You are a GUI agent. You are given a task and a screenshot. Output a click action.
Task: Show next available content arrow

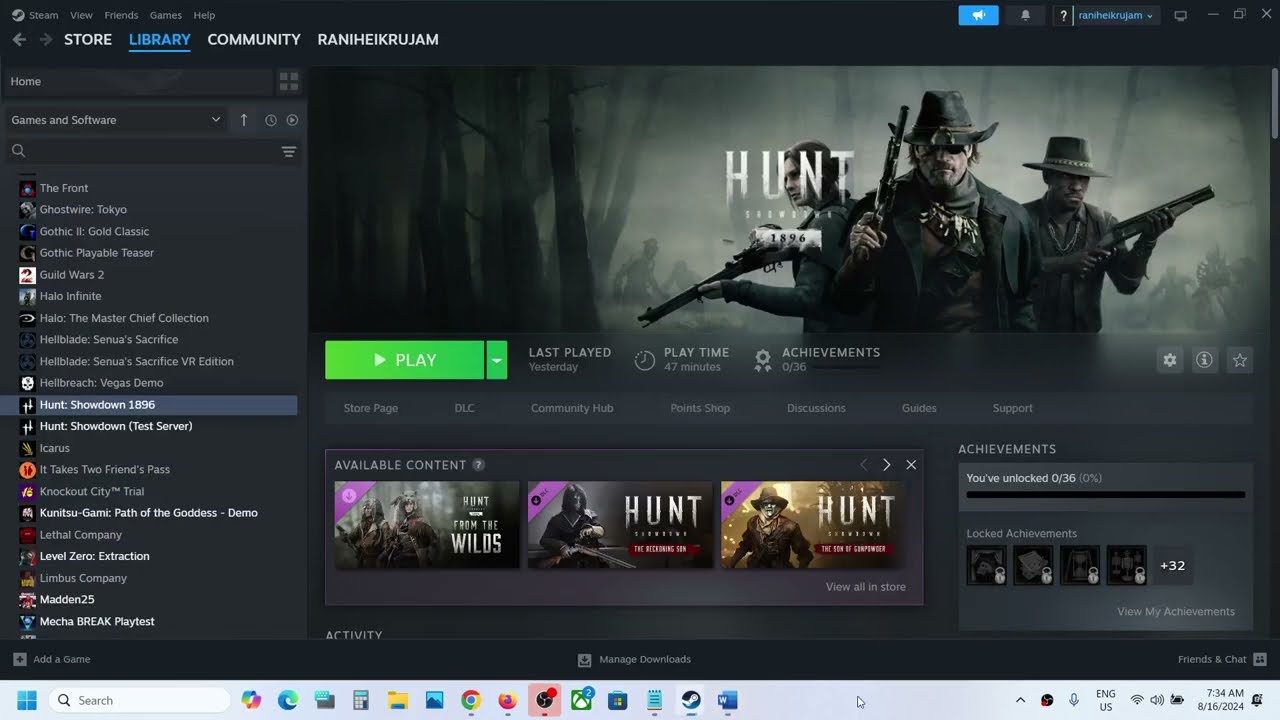886,465
